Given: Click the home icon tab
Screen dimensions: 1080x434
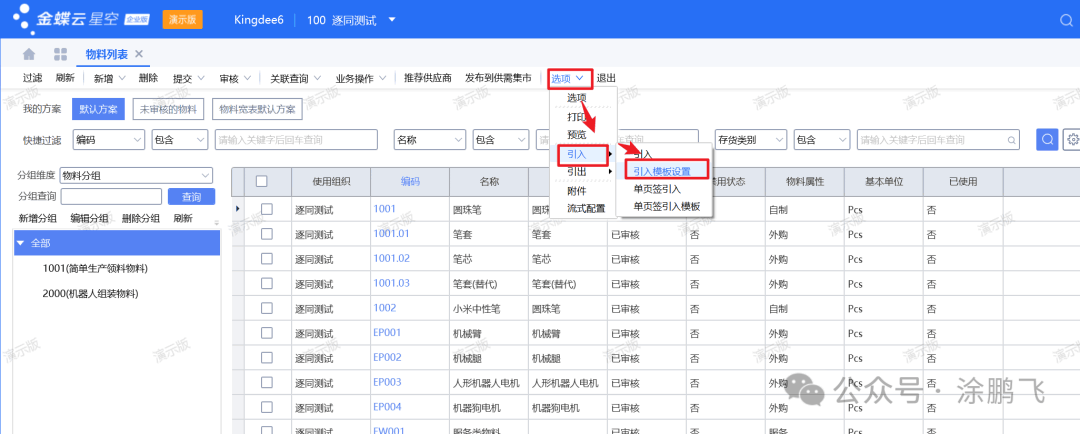Looking at the screenshot, I should (29, 54).
